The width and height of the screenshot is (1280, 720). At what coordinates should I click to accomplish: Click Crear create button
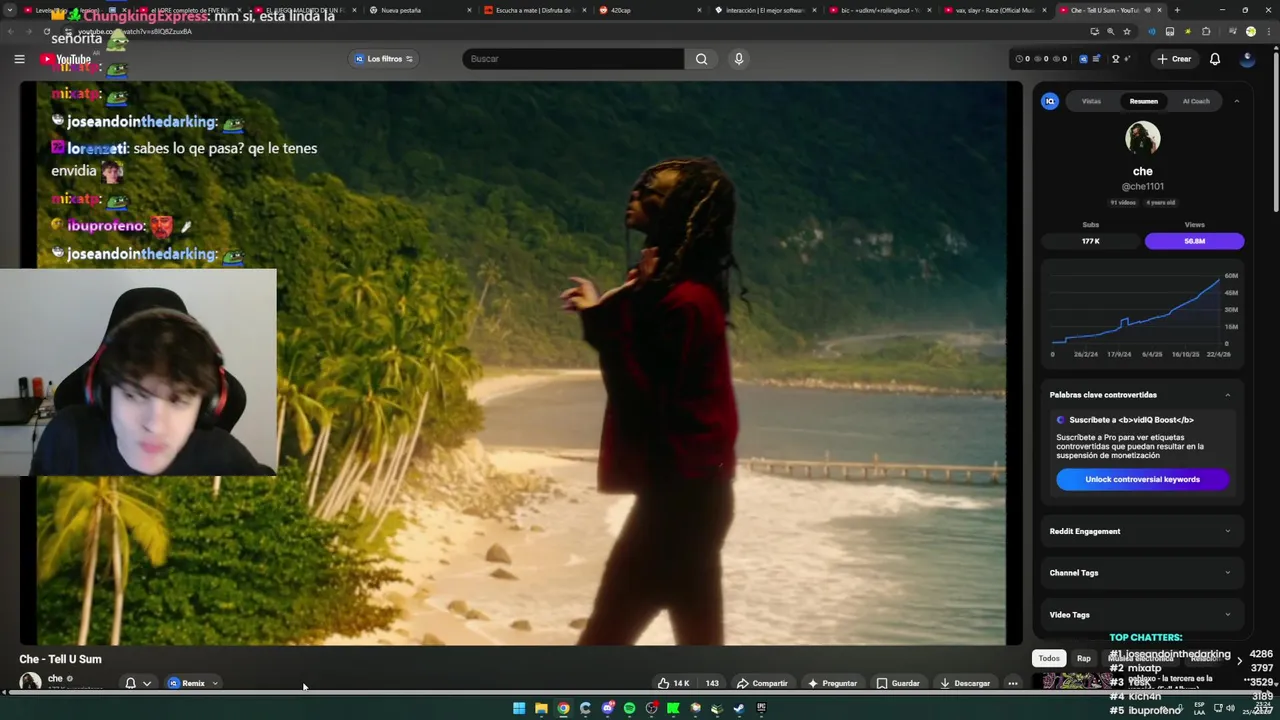coord(1174,59)
